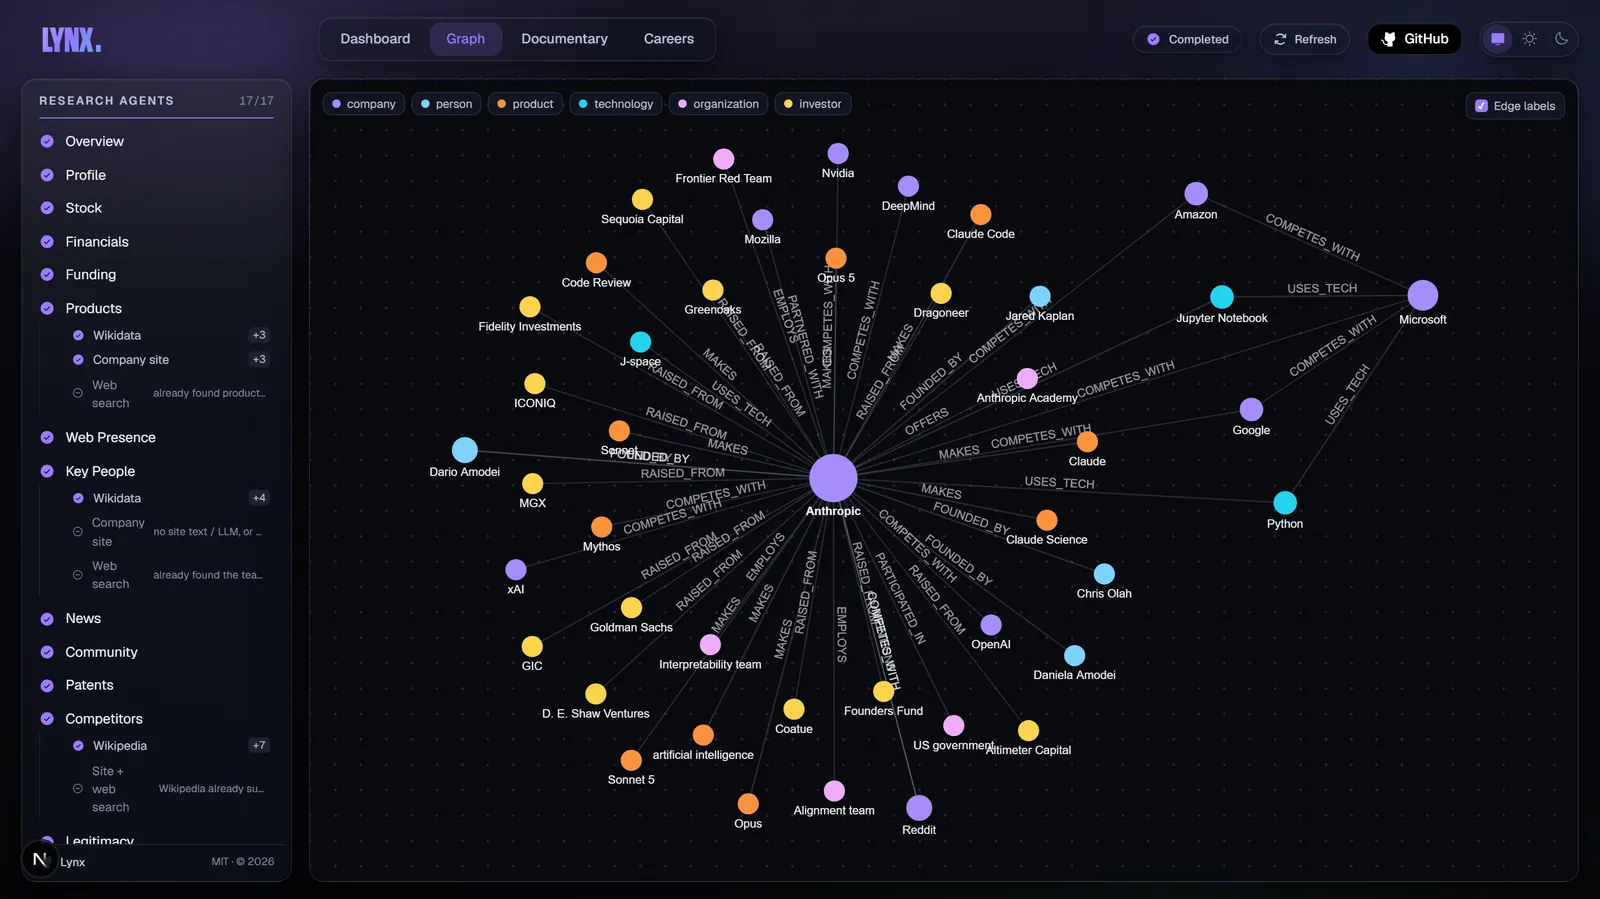The height and width of the screenshot is (899, 1600).
Task: Expand the Funding agent row
Action: point(156,275)
